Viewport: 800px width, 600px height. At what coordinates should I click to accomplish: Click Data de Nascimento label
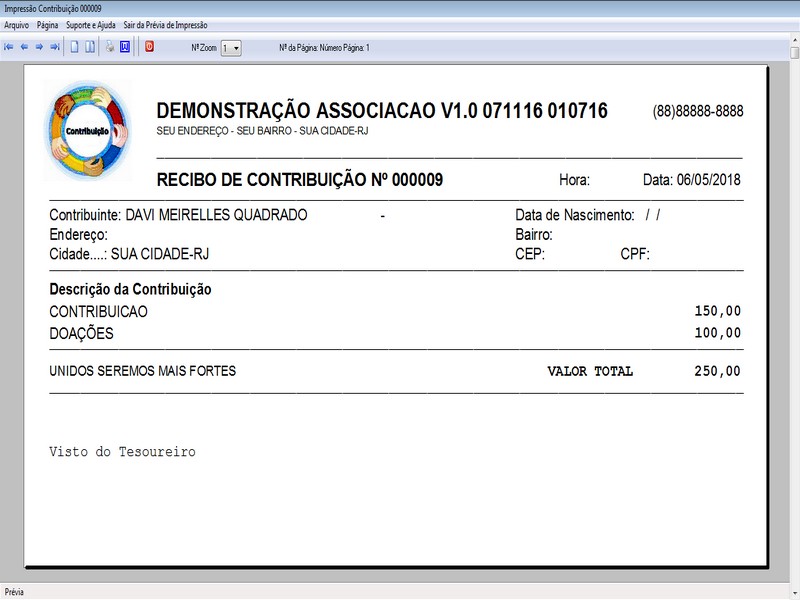(x=575, y=215)
